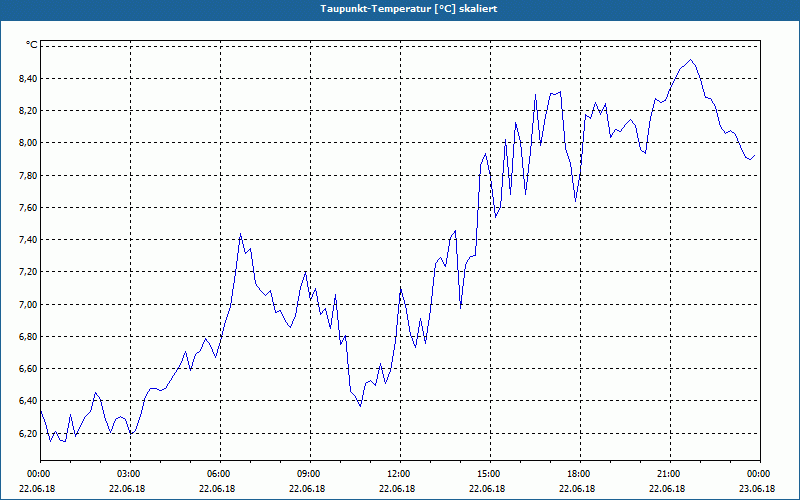
Task: Click the '8,00' y-axis value
Action: (x=29, y=142)
